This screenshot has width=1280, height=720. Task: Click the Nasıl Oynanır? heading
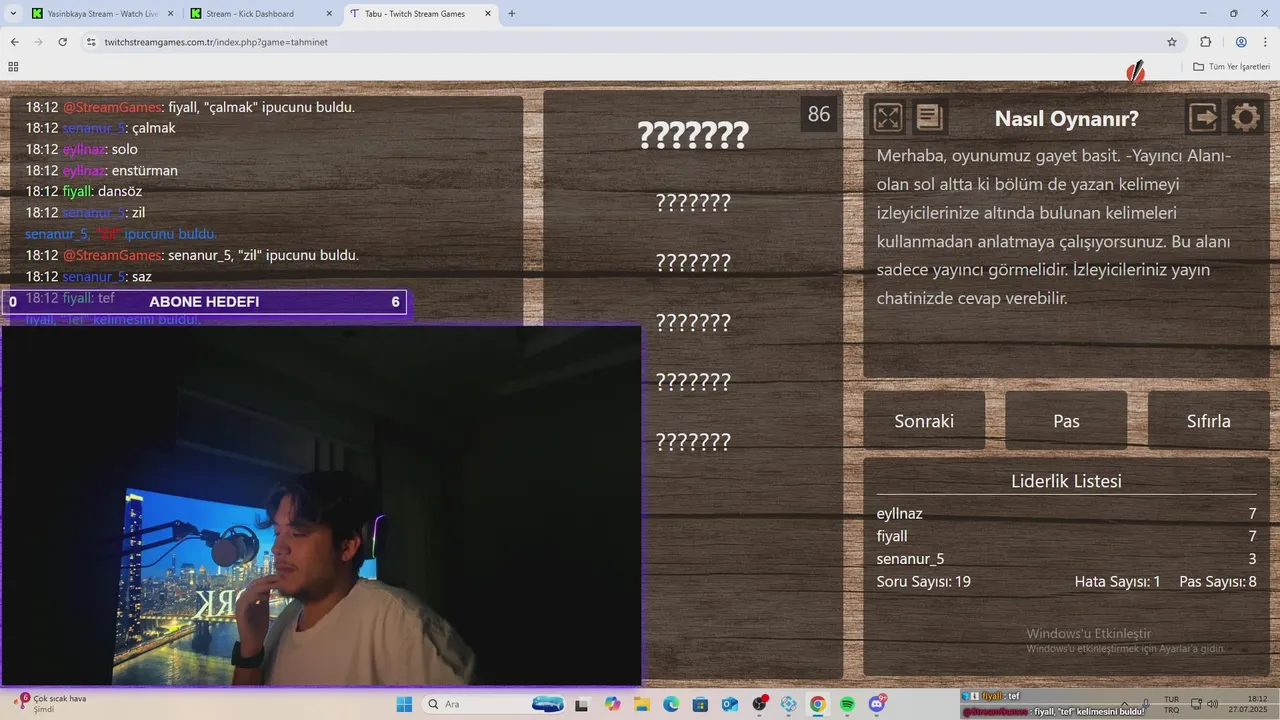point(1066,118)
